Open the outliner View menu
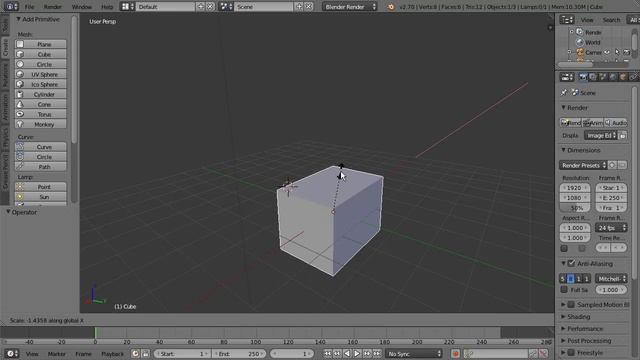The width and height of the screenshot is (640, 360). coord(587,20)
